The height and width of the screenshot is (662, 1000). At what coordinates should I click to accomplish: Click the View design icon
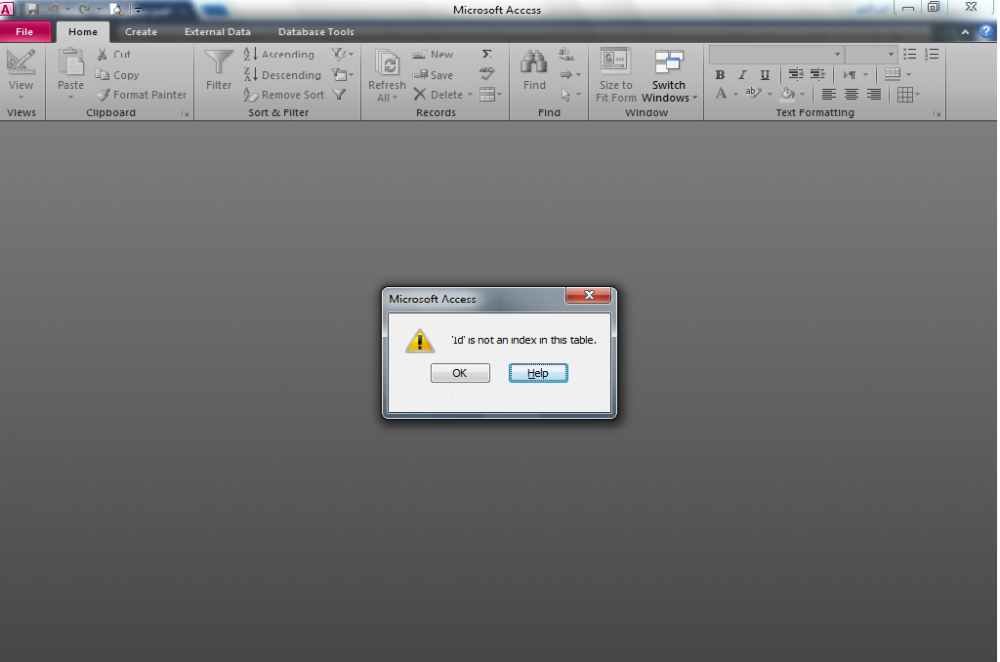tap(20, 63)
